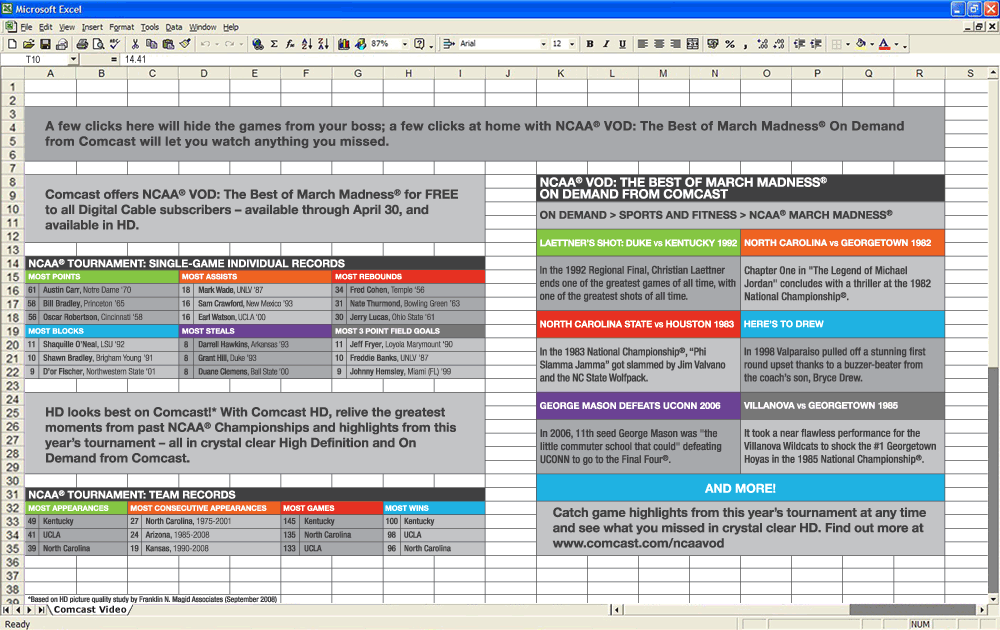Image resolution: width=1000 pixels, height=630 pixels.
Task: Click the AutoSum sigma icon
Action: pyautogui.click(x=274, y=44)
